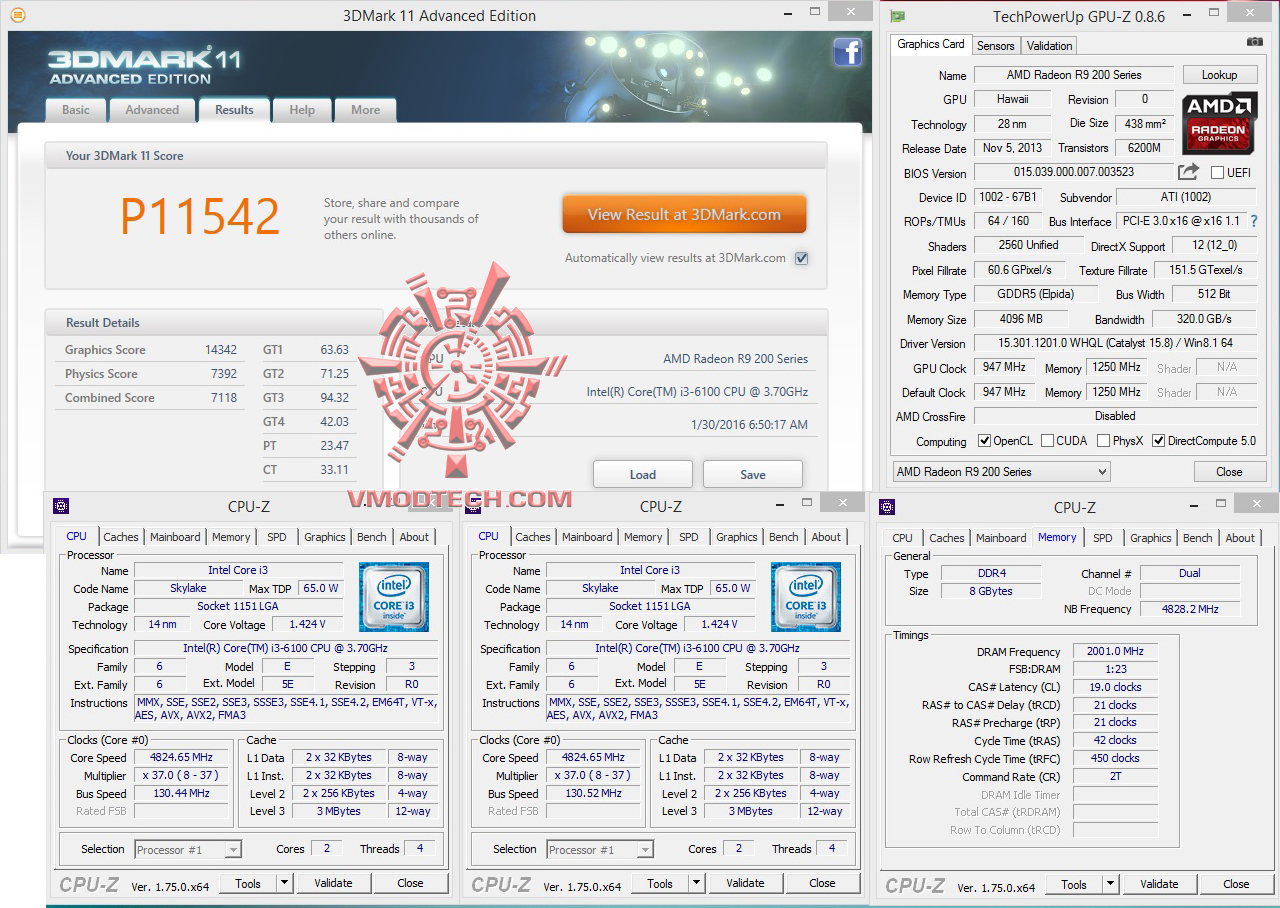
Task: Select the Graphics Card tab in GPU-Z
Action: coord(931,44)
